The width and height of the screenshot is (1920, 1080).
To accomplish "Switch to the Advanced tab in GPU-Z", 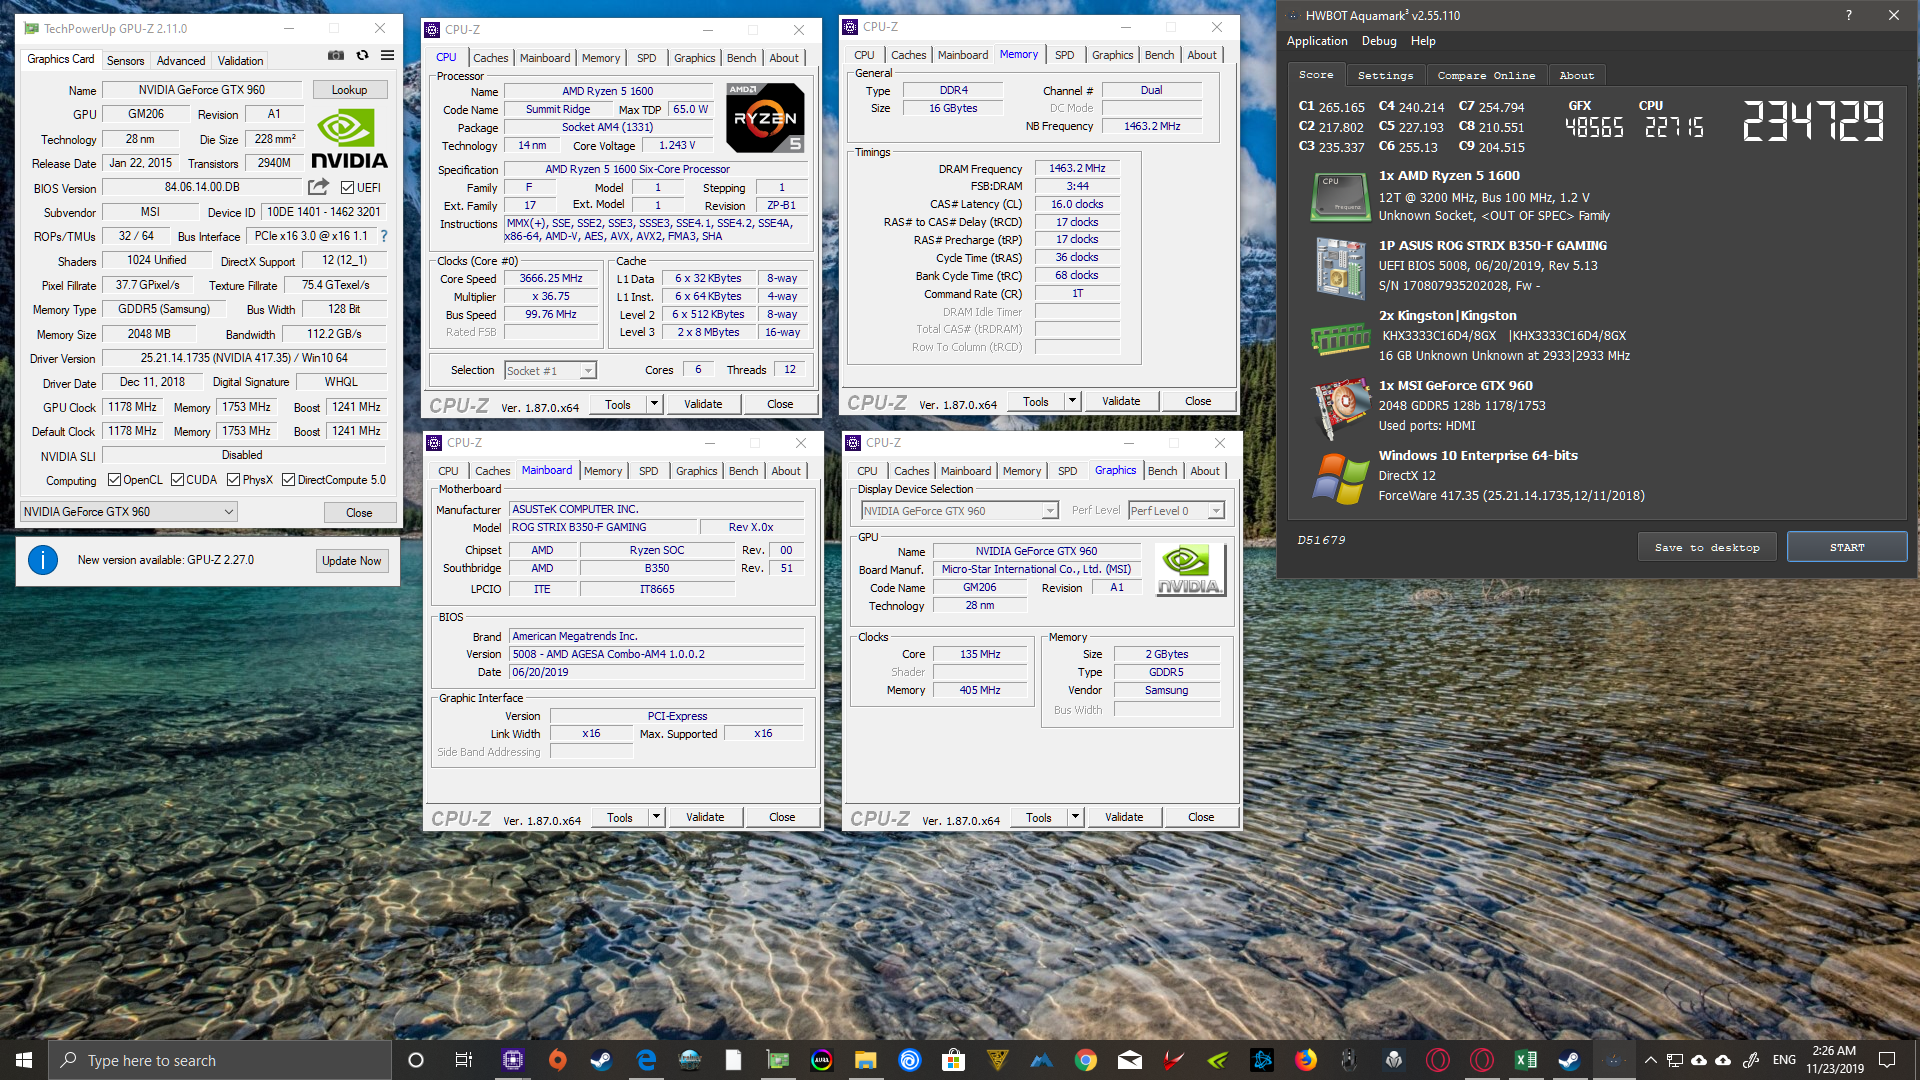I will pyautogui.click(x=181, y=61).
